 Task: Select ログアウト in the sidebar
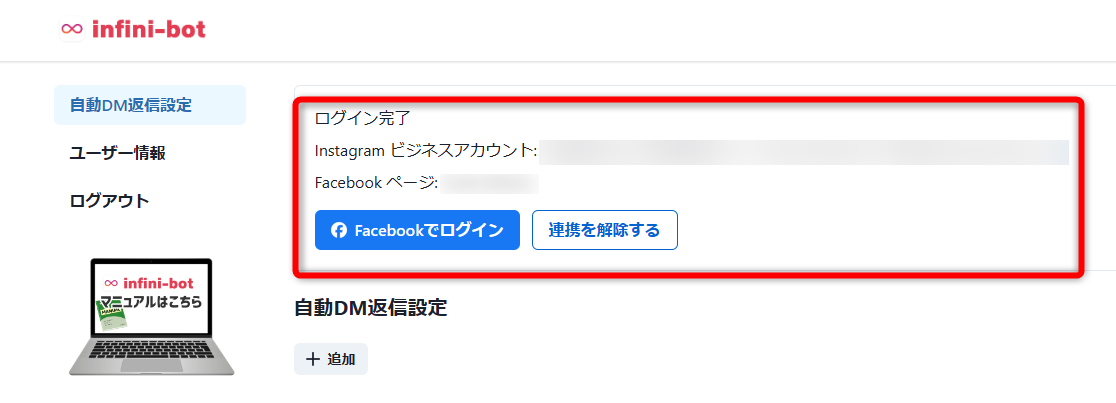[x=110, y=201]
